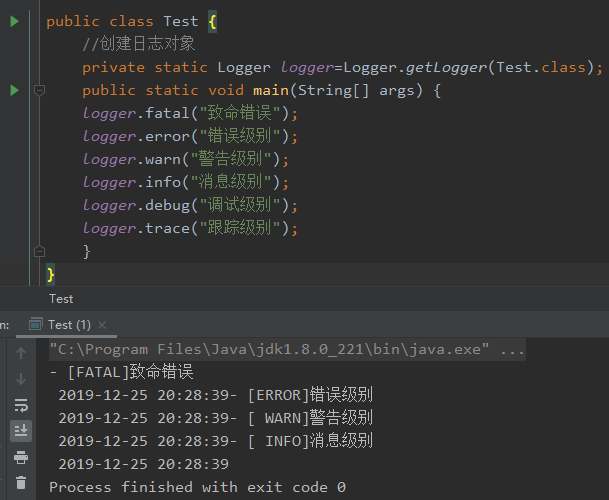Select the Test breadcrumb below the editor
Screen dimensions: 609x500
point(61,299)
